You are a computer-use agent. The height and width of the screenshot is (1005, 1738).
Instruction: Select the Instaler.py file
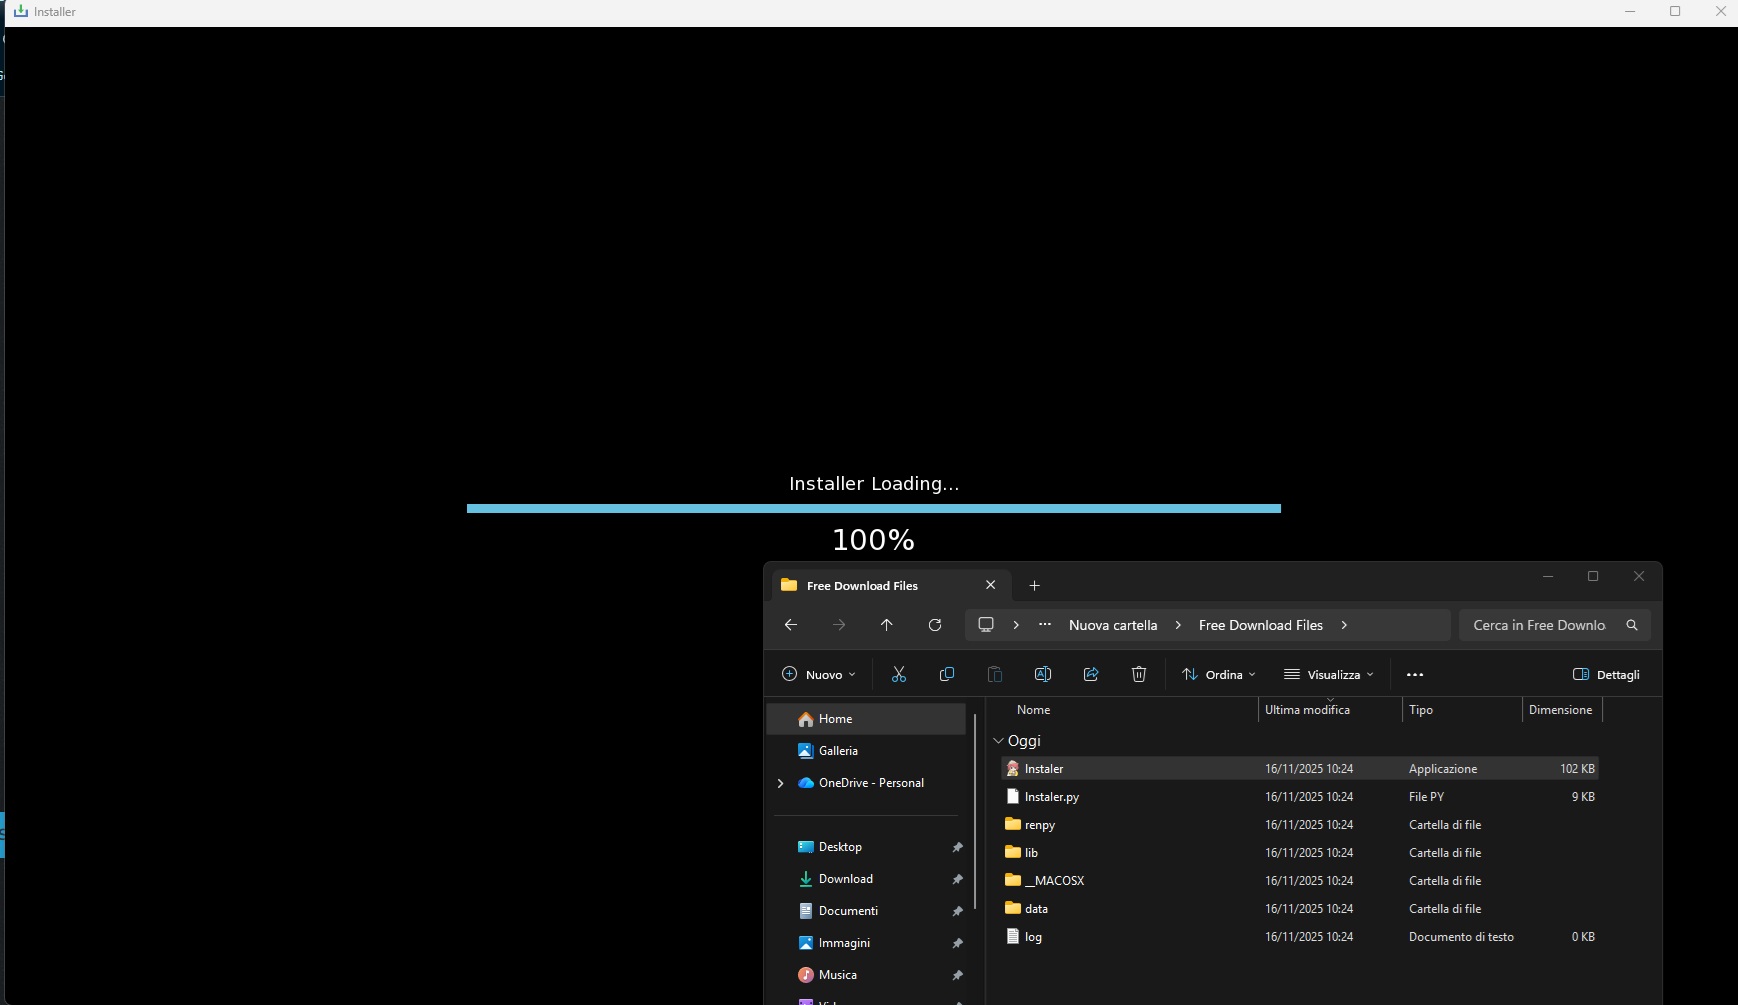click(x=1051, y=797)
